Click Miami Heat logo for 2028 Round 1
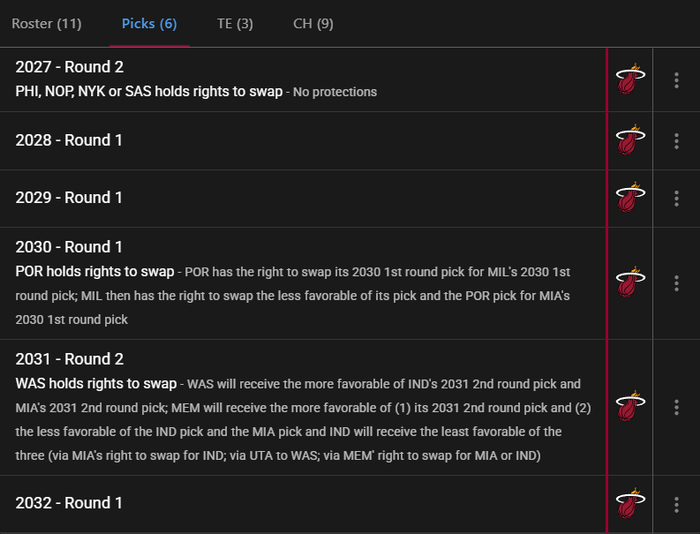This screenshot has height=534, width=700. (630, 140)
